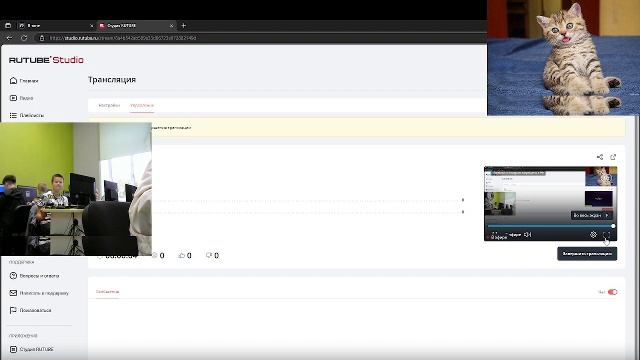This screenshot has width=640, height=360.
Task: Toggle the chat switch
Action: click(612, 292)
